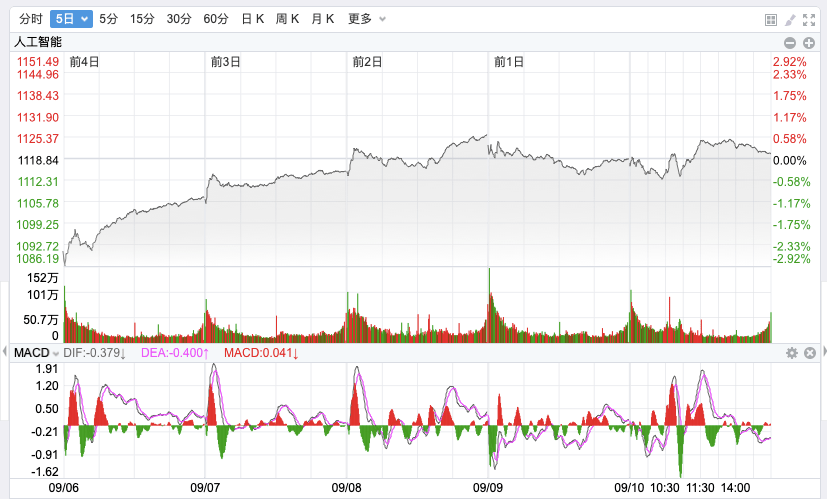Open the grid layout icon
The image size is (827, 499).
771,19
